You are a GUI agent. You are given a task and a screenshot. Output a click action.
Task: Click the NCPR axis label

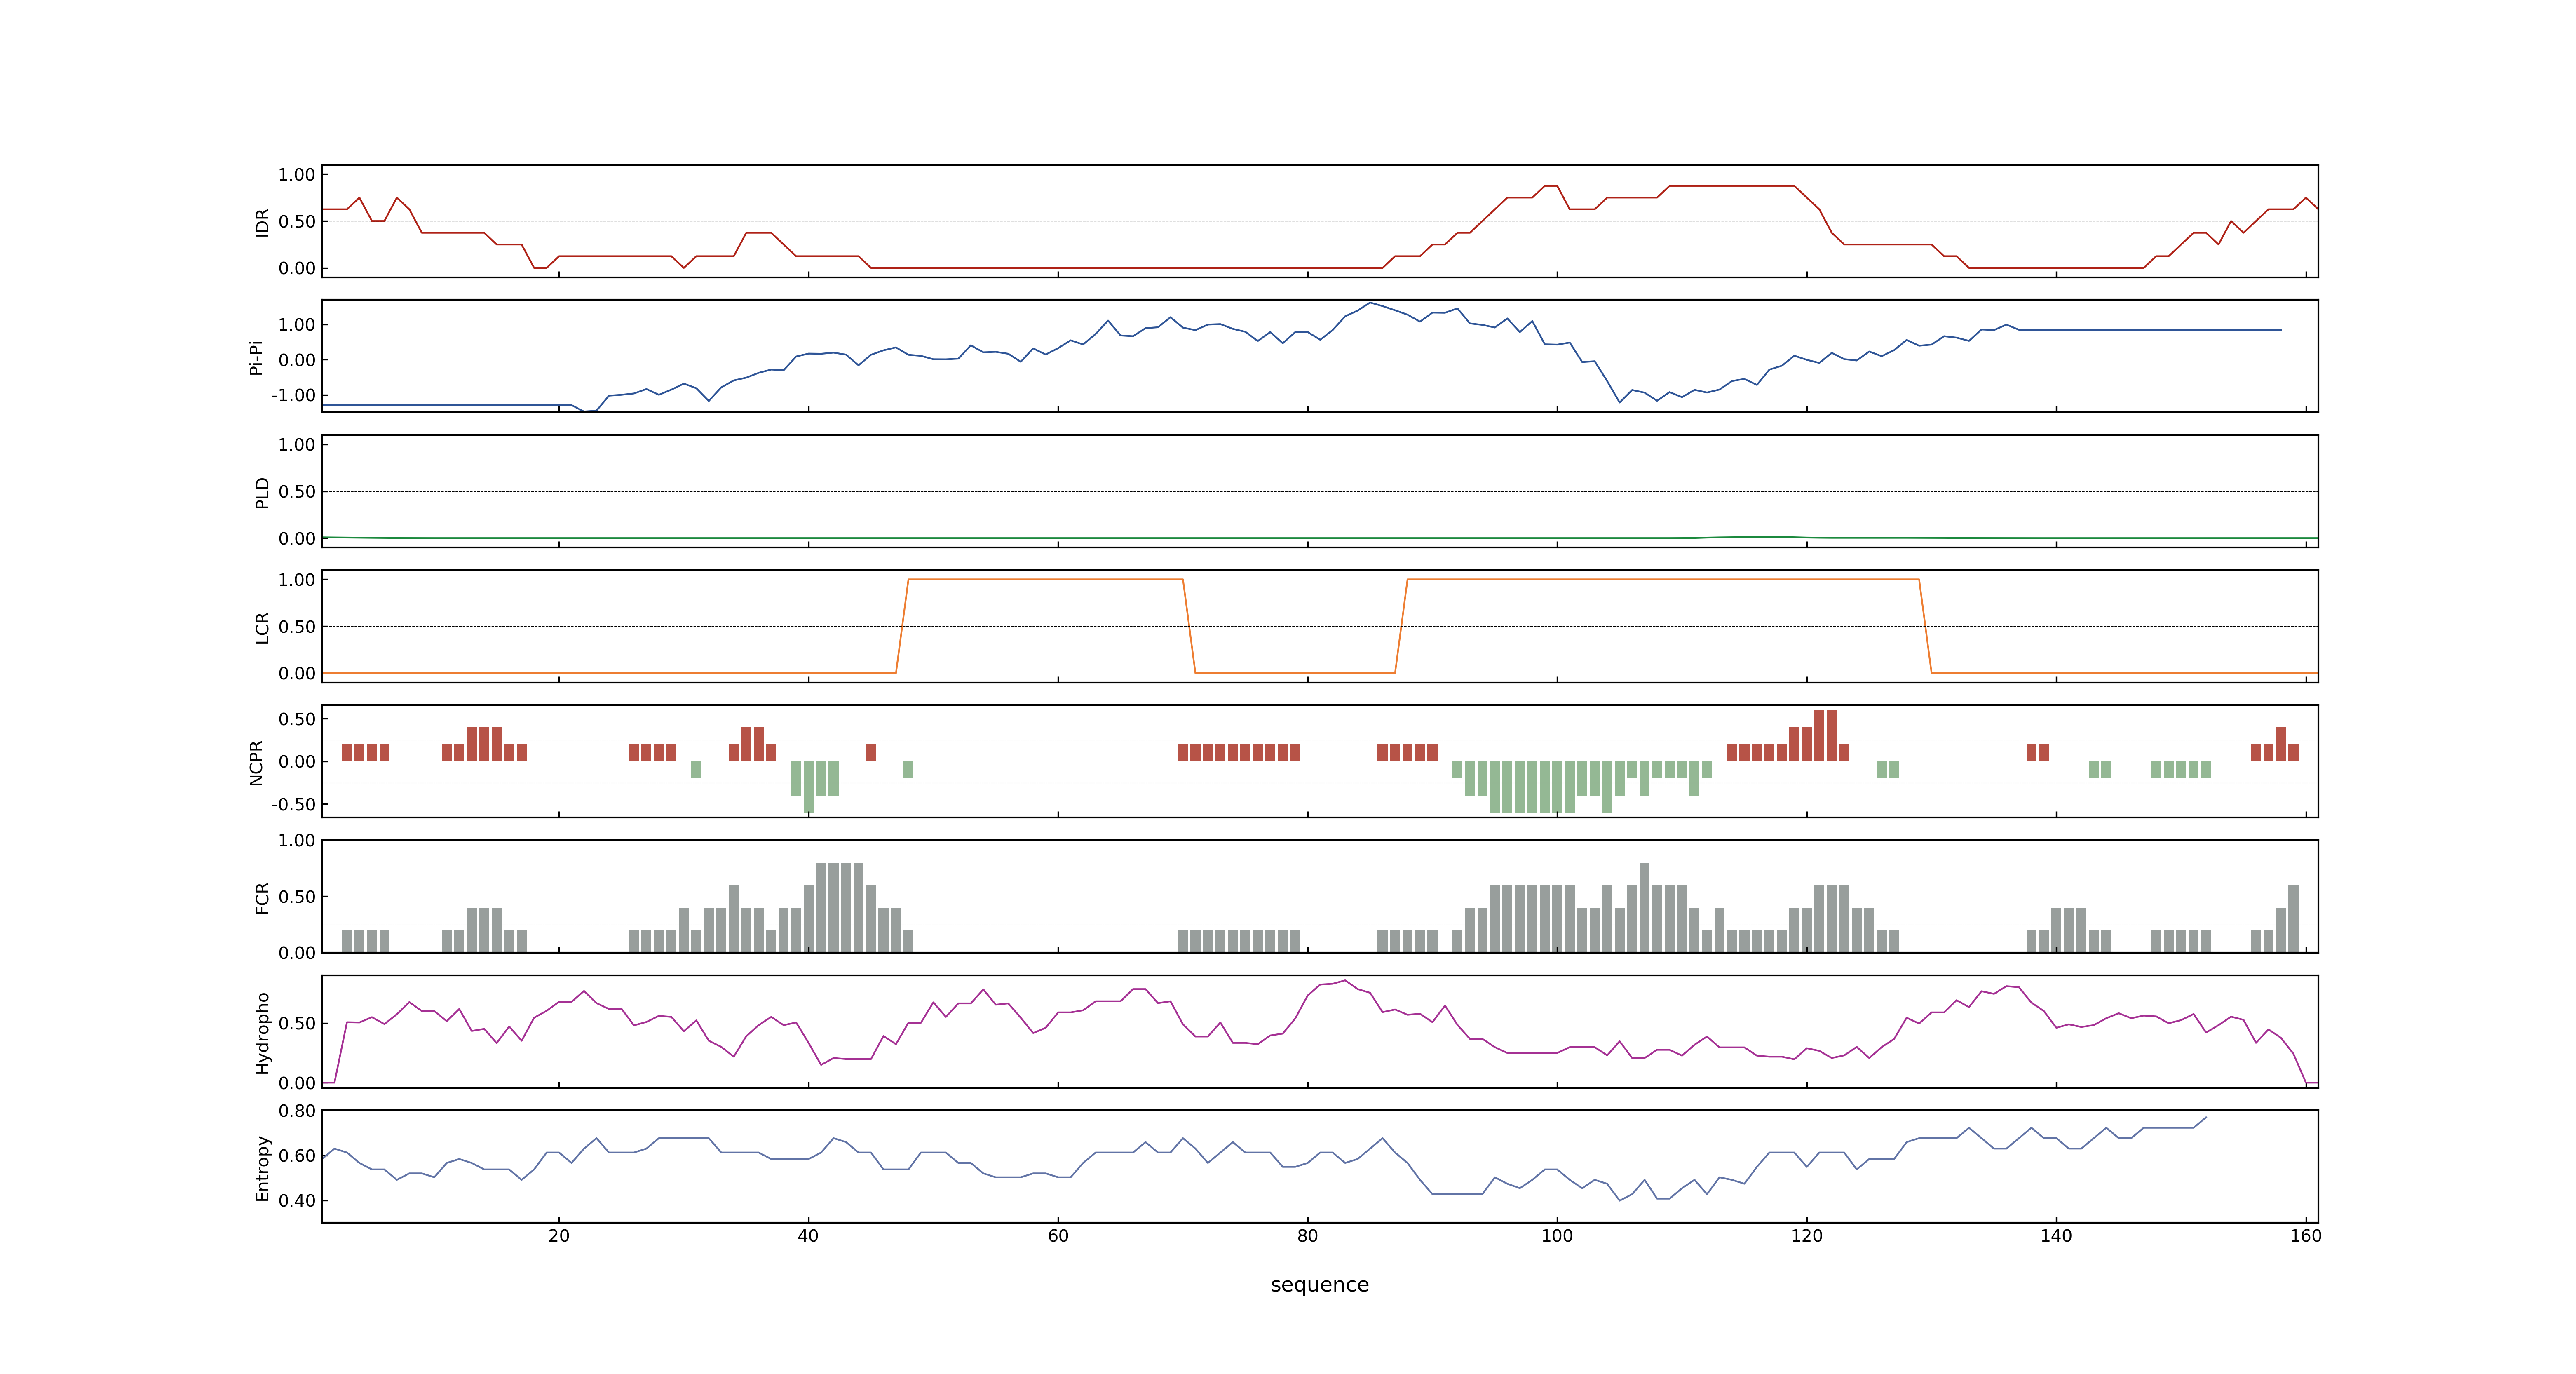[256, 763]
